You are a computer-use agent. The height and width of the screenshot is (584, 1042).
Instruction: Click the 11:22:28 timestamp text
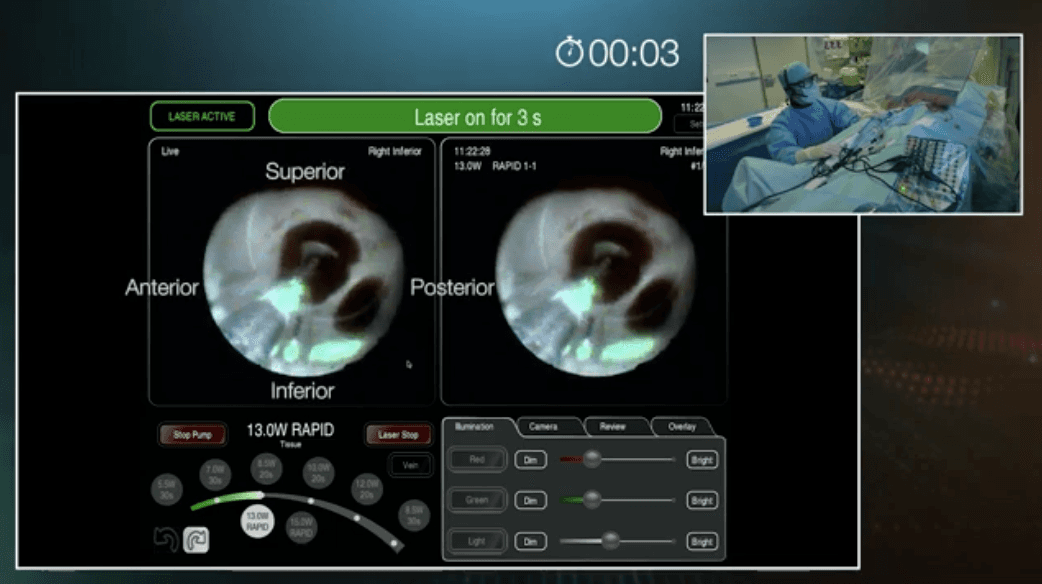472,151
